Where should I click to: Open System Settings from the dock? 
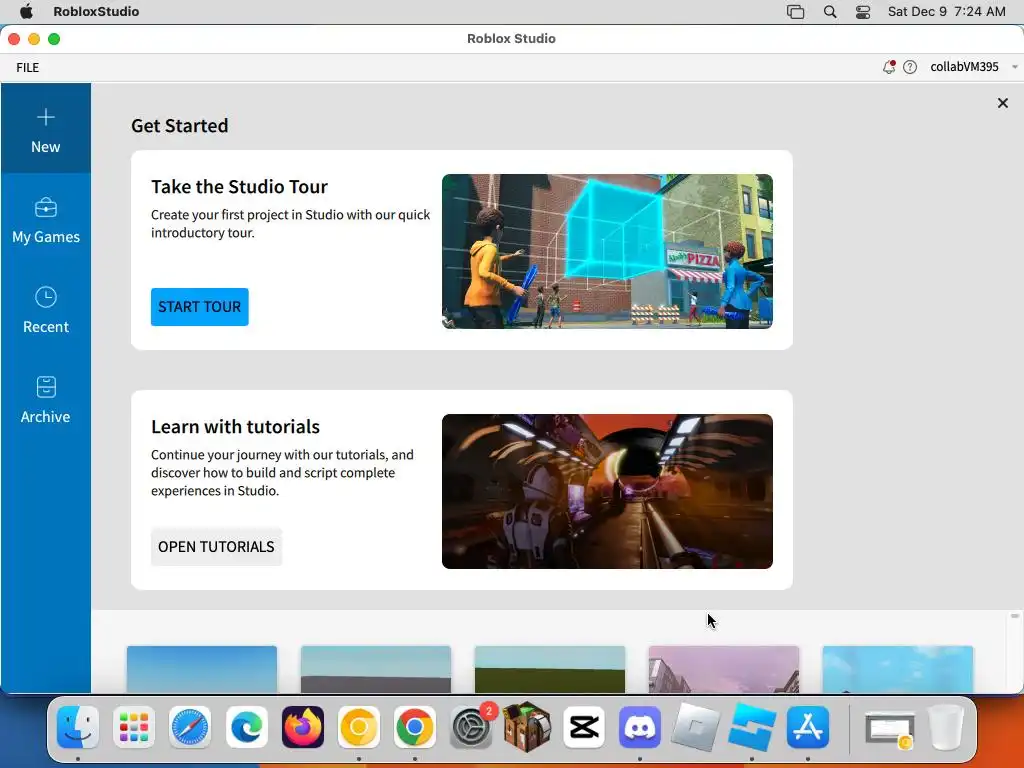click(471, 727)
